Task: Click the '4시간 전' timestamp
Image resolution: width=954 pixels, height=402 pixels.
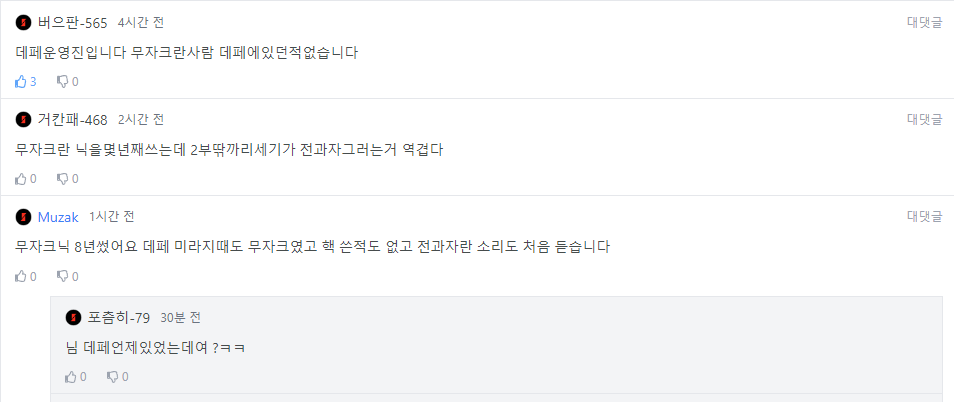Action: (140, 22)
